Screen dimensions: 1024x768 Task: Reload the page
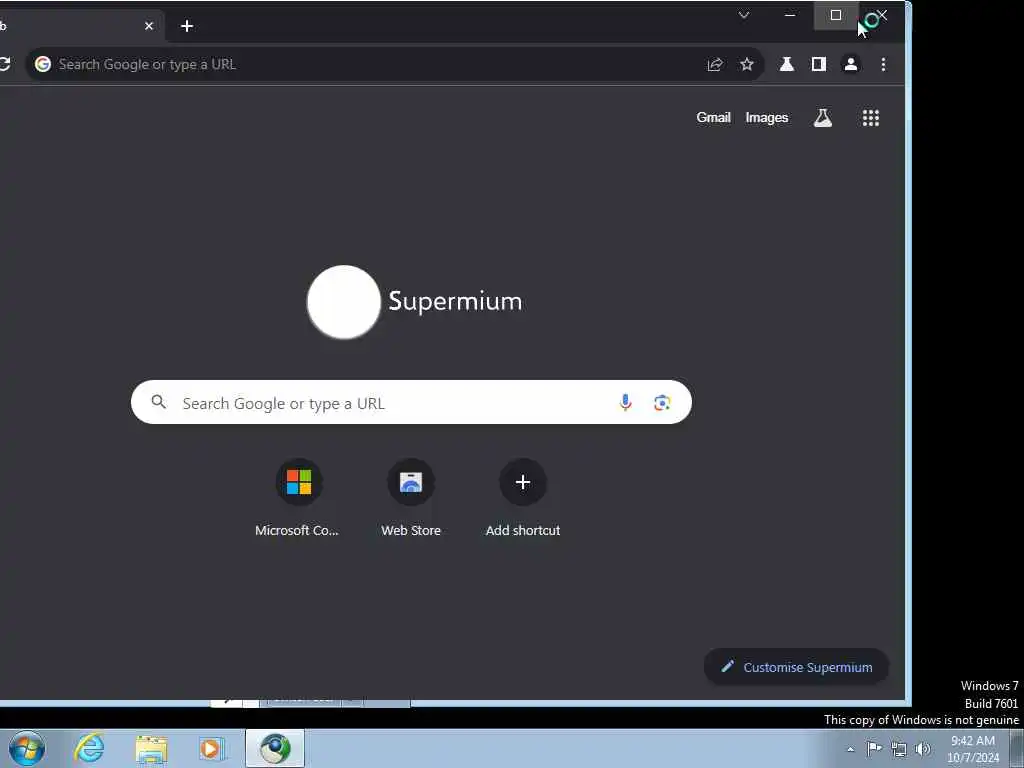5,64
